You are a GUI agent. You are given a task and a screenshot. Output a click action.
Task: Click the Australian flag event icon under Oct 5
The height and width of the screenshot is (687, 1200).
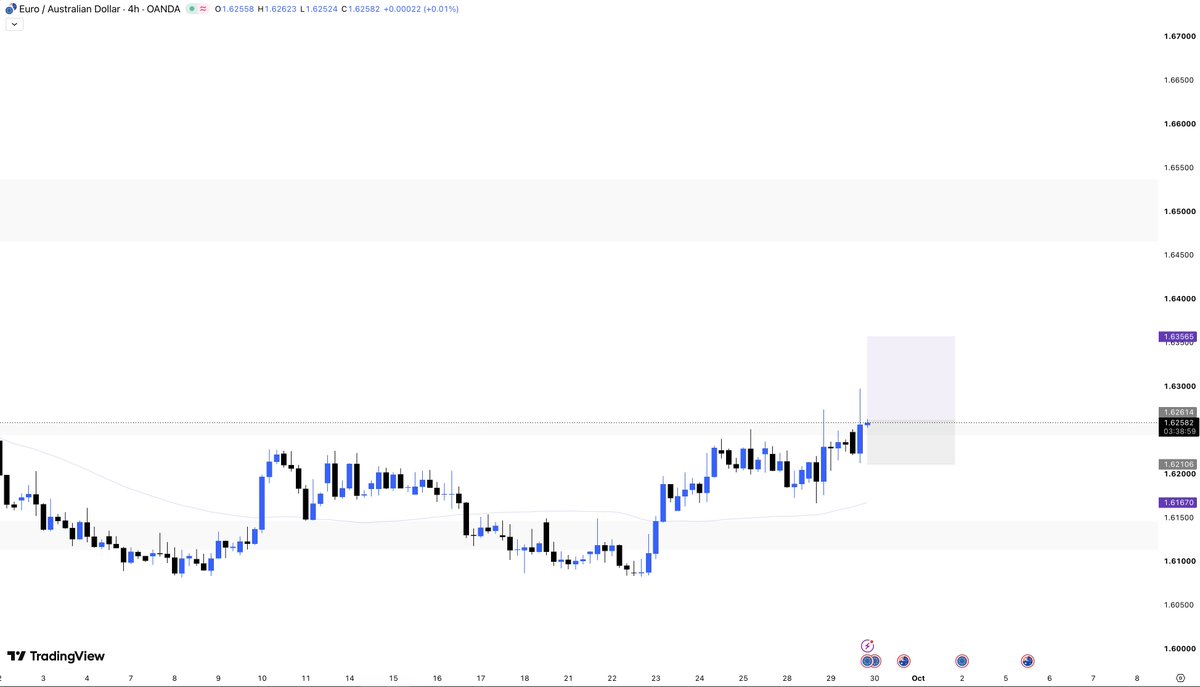[x=1027, y=661]
